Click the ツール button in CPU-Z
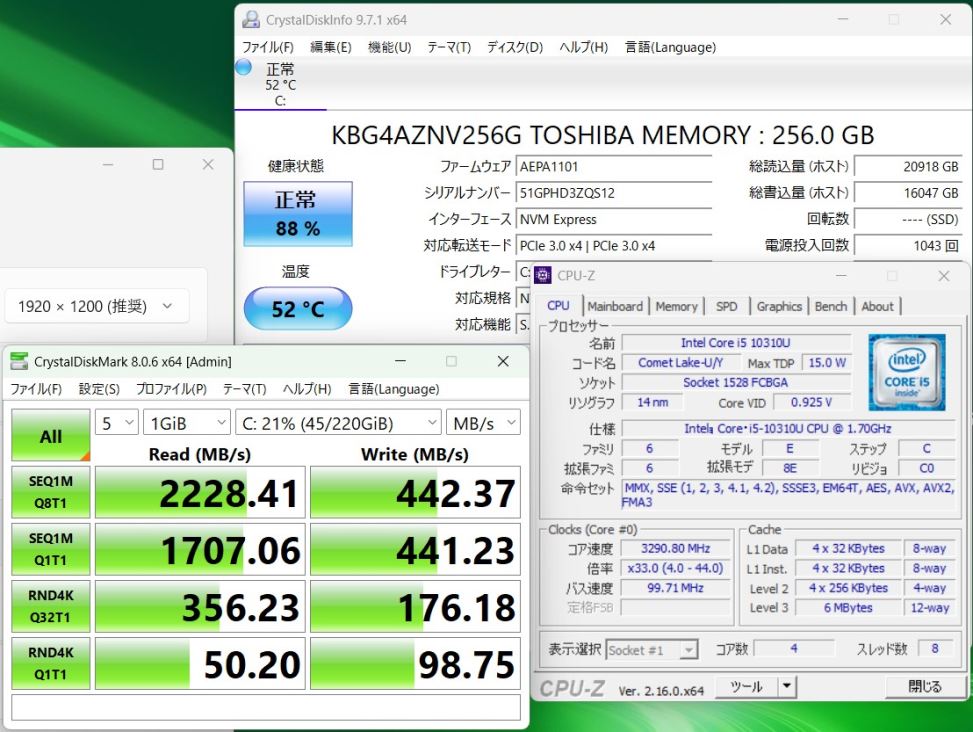Screen dimensions: 973x732 [746, 687]
